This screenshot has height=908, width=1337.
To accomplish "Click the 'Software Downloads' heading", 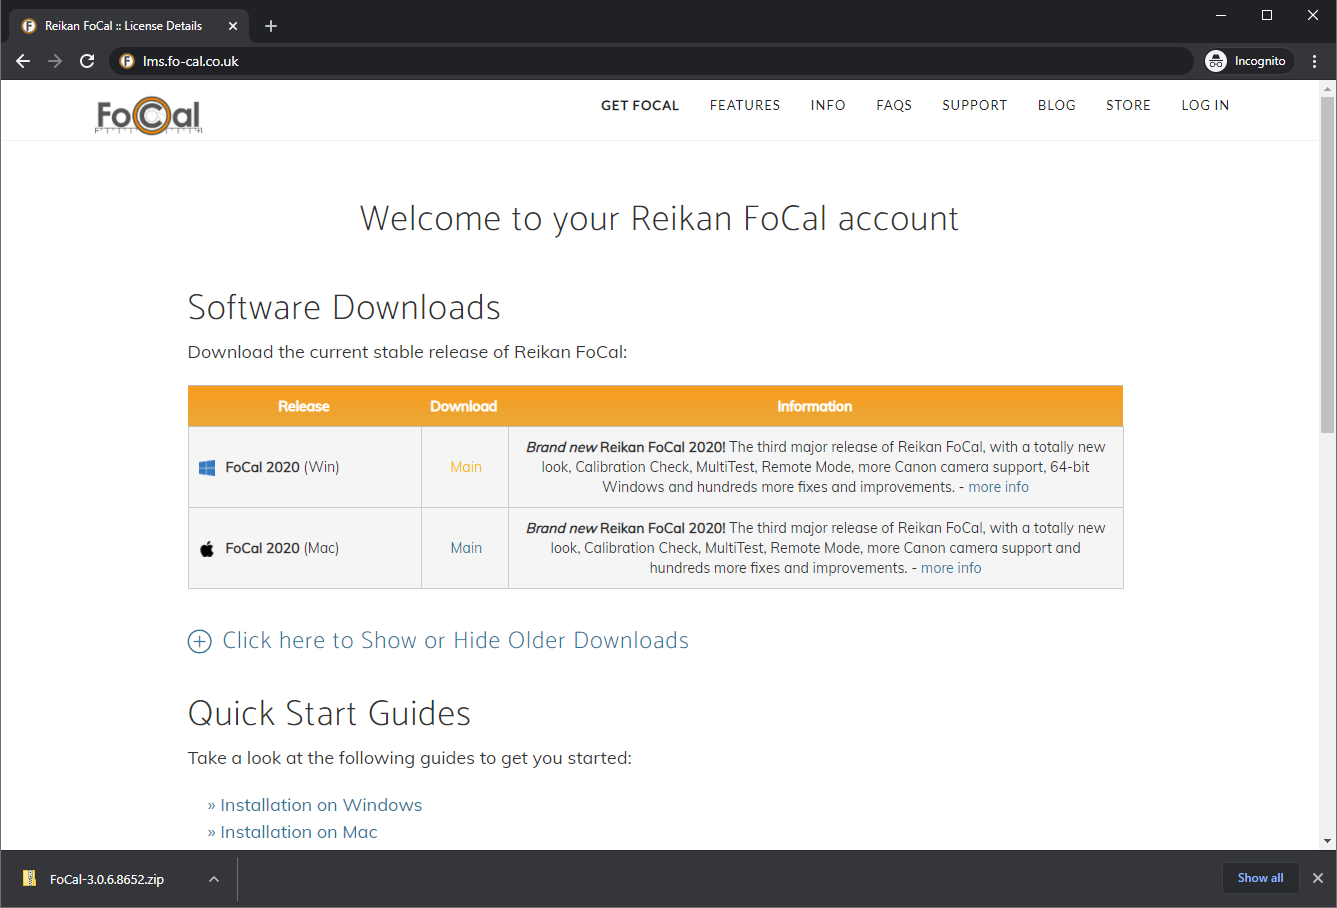I will (x=344, y=307).
